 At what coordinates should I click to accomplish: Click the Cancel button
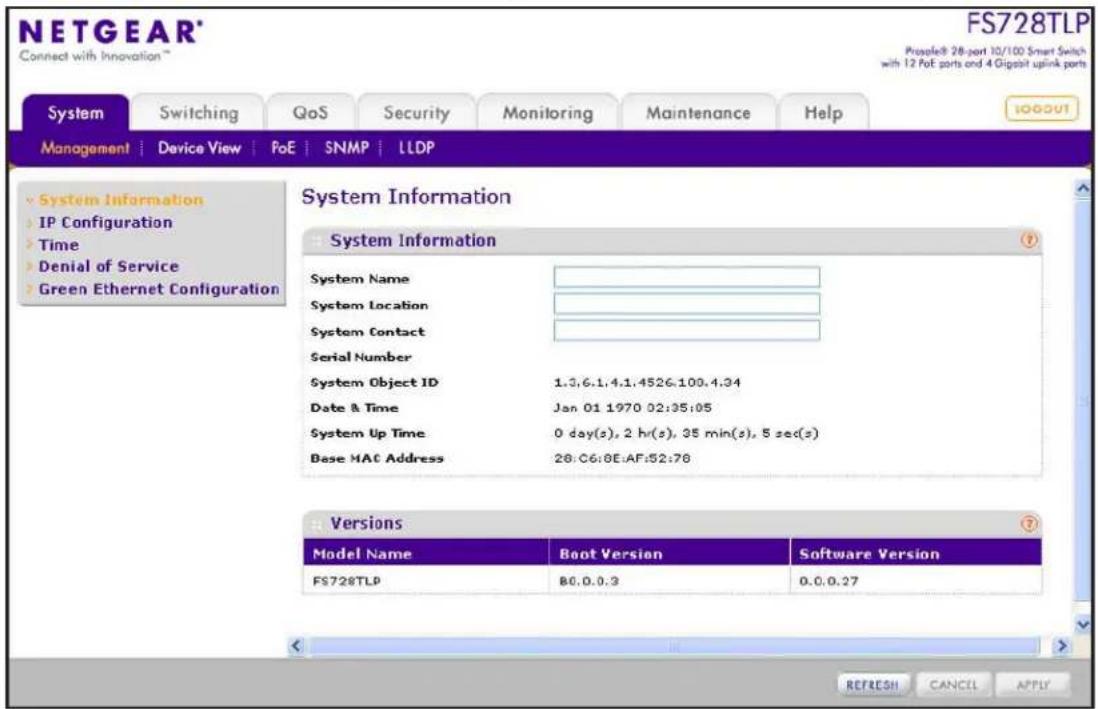point(952,684)
